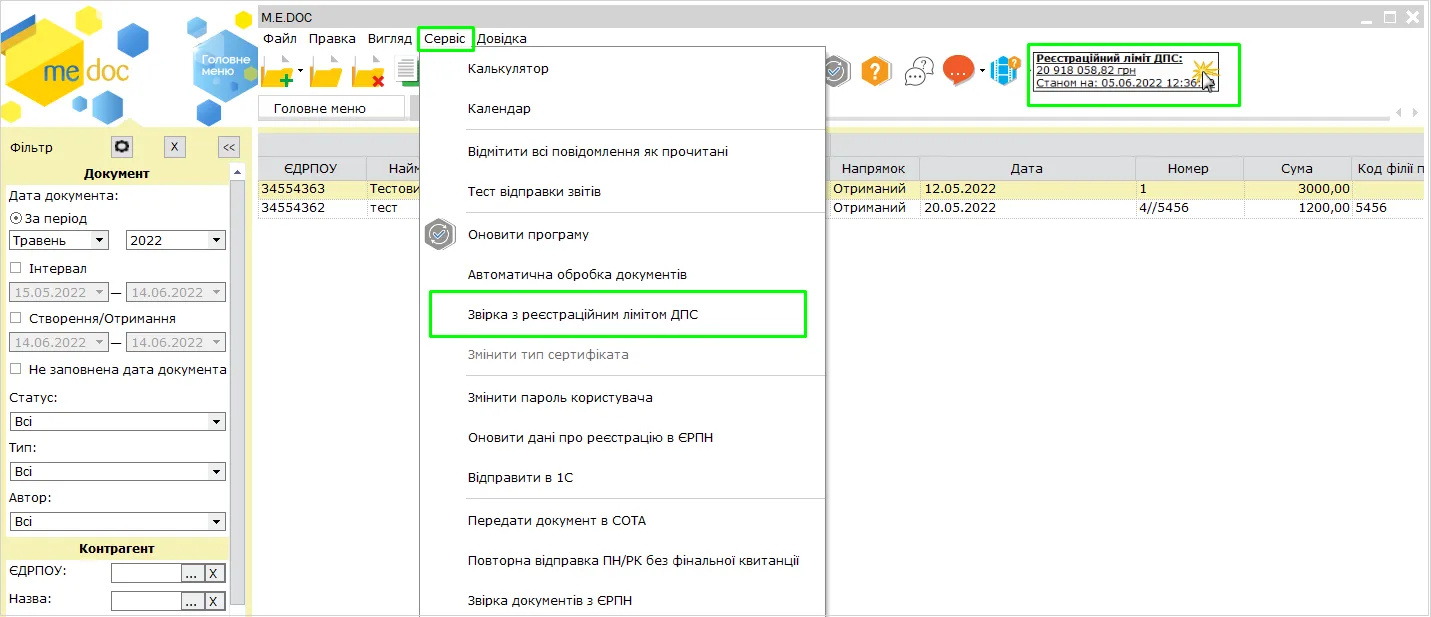Viewport: 1431px width, 617px height.
Task: Open the new-document folder icon dropdown arrow
Action: (300, 72)
